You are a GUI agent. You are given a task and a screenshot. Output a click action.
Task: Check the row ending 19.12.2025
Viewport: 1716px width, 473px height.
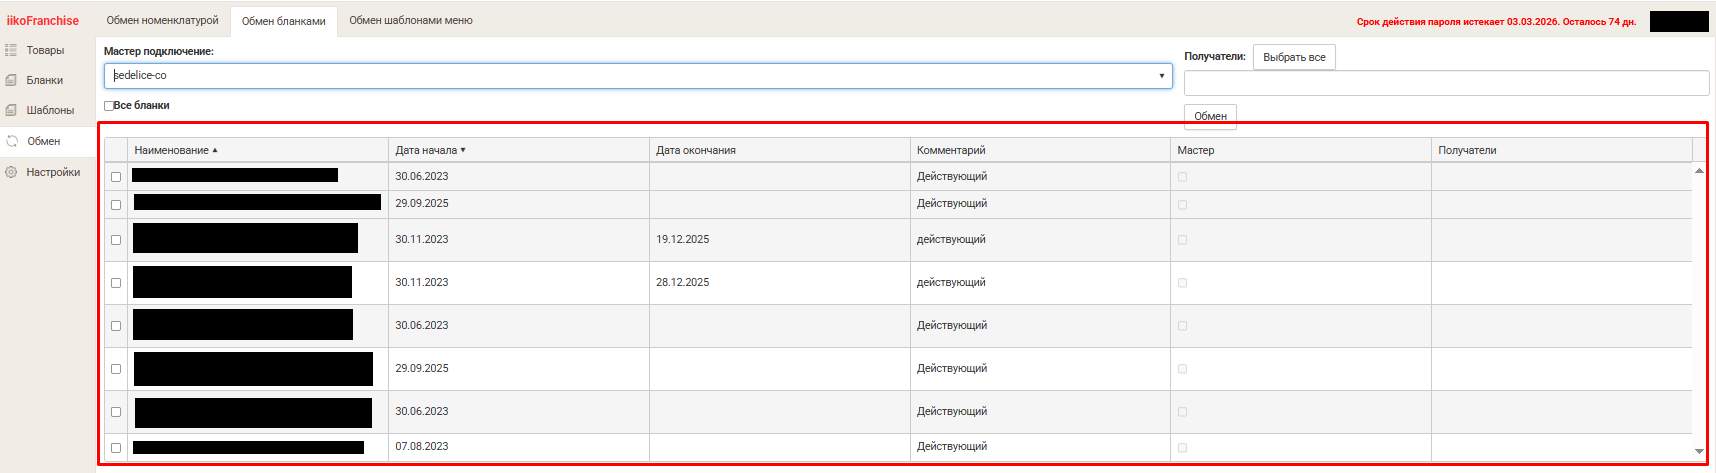pyautogui.click(x=116, y=240)
